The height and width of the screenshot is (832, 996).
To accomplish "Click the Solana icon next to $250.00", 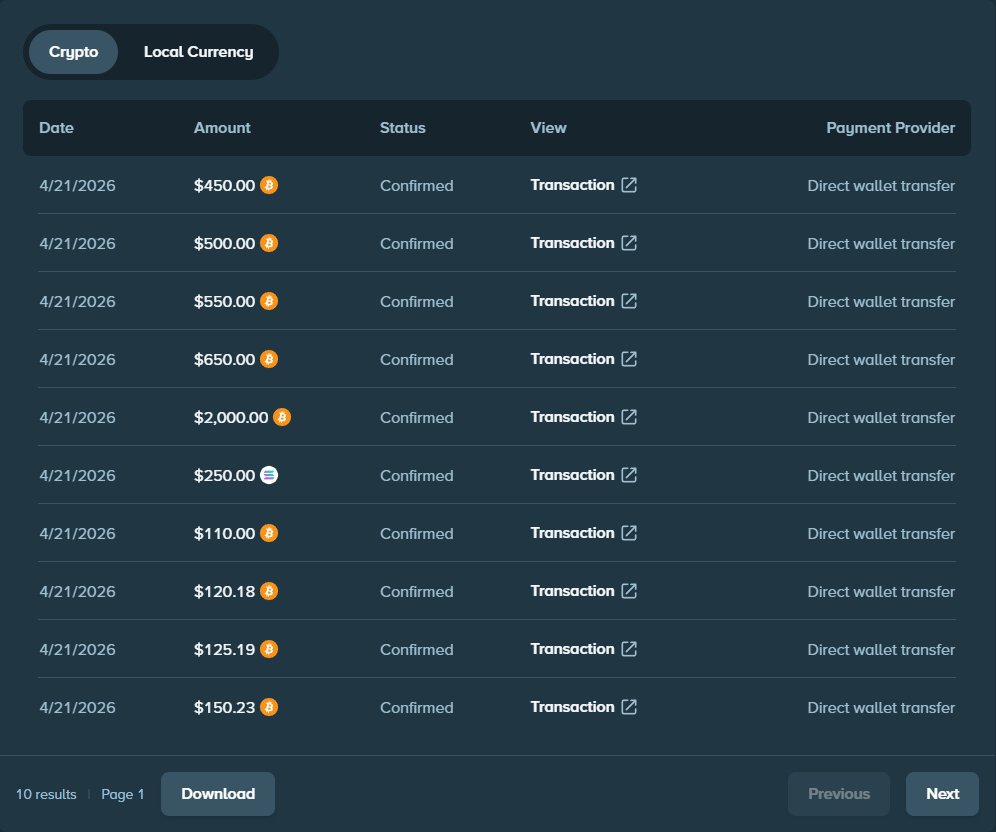I will [x=269, y=475].
